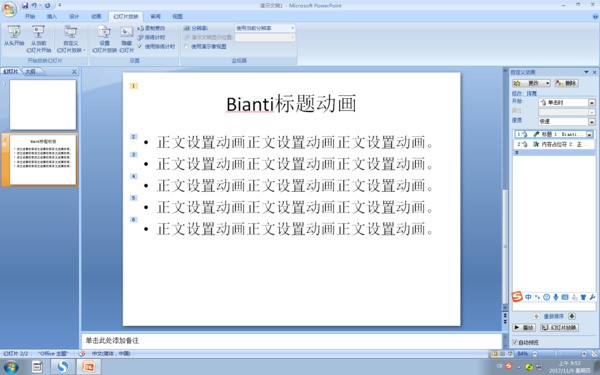Click the Undo icon in quick access toolbar
Image resolution: width=600 pixels, height=375 pixels.
(34, 5)
